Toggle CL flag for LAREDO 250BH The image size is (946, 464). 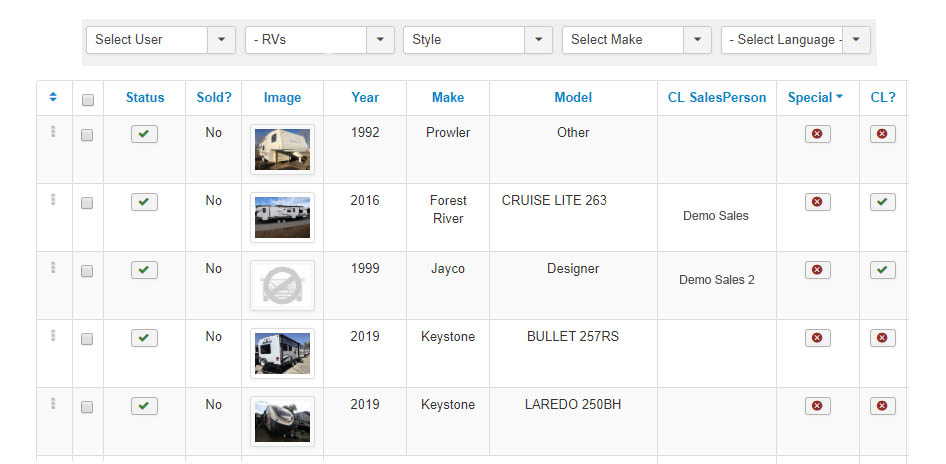tap(883, 406)
